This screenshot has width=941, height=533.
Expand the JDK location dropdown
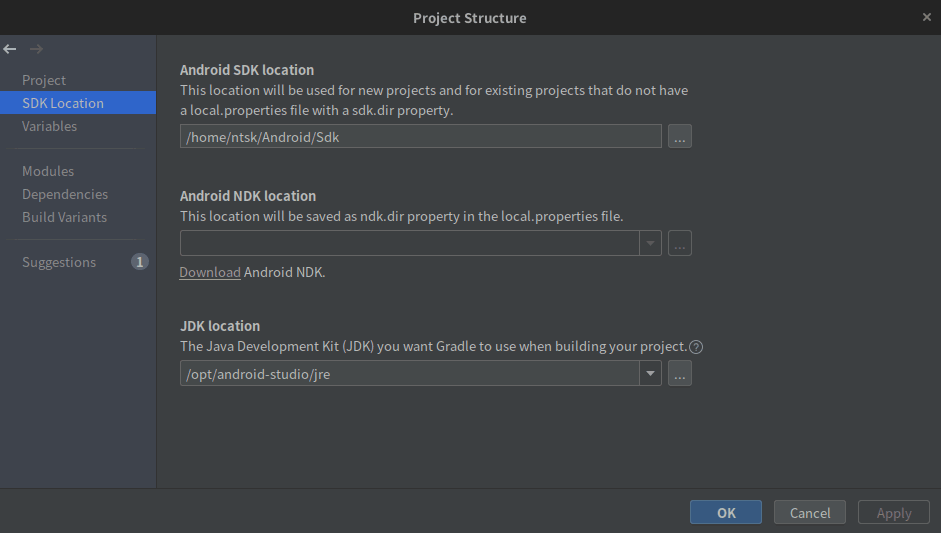[651, 374]
